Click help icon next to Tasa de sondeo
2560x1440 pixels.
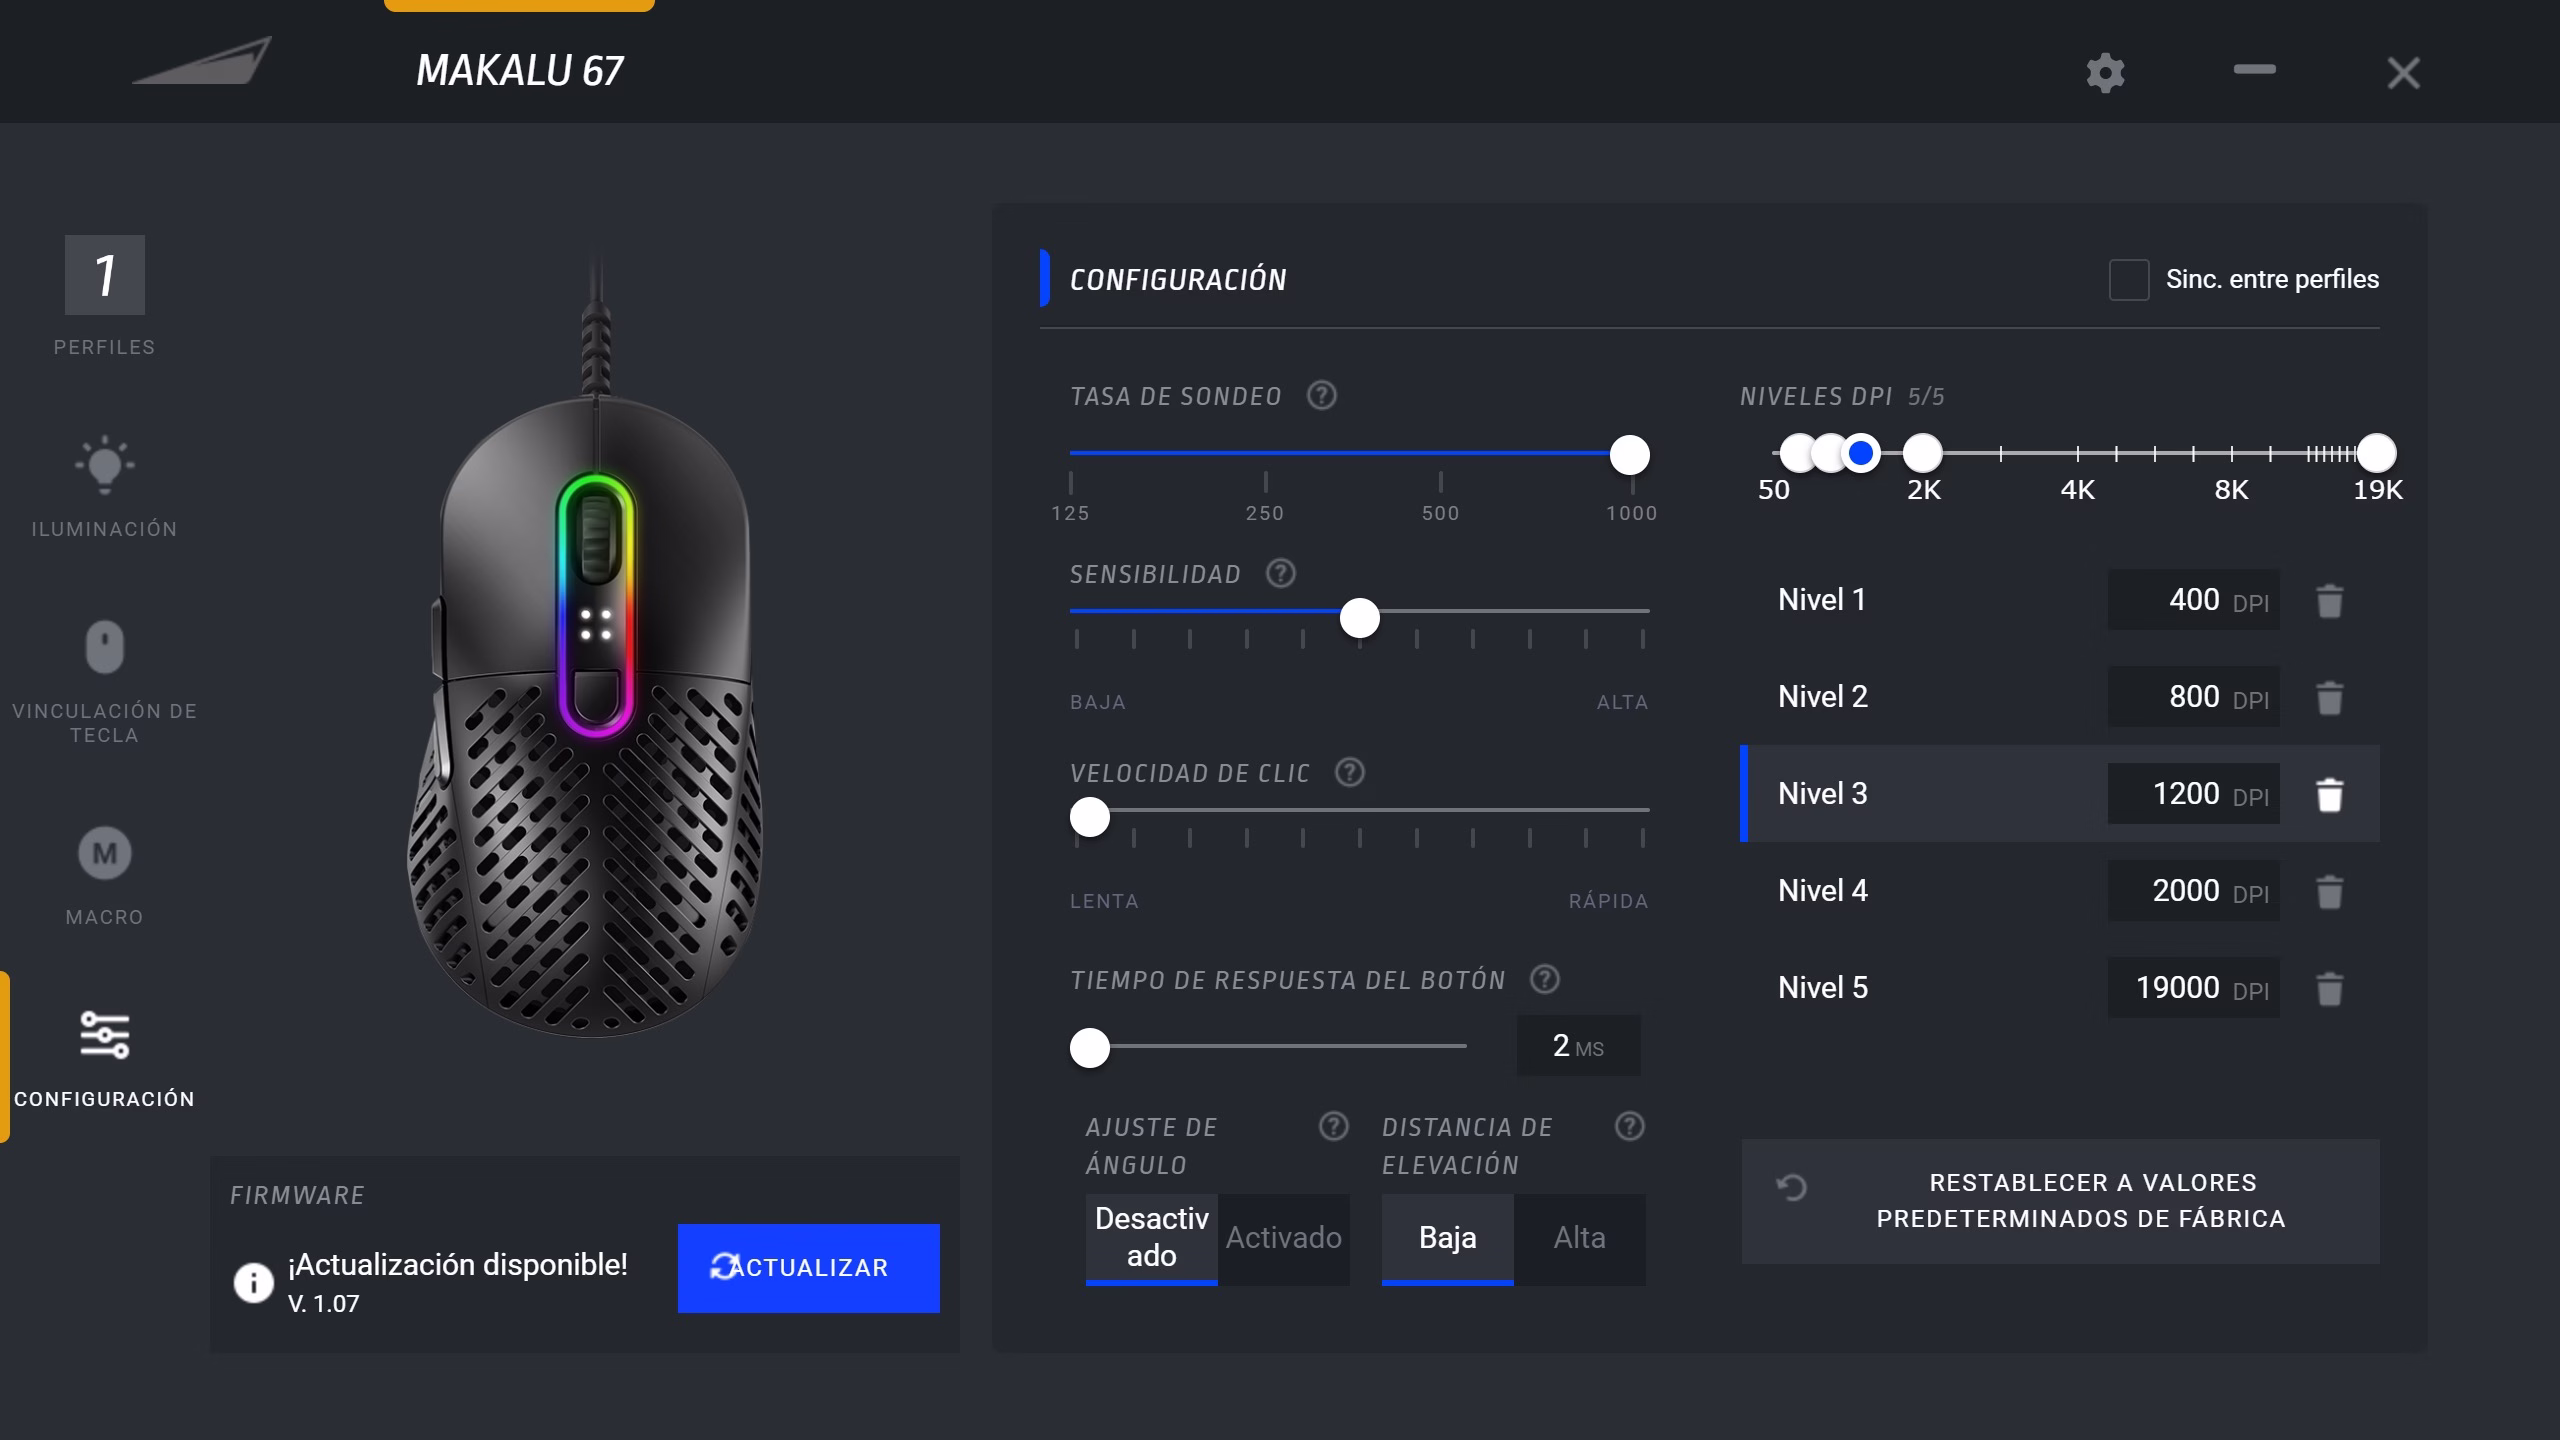tap(1321, 396)
